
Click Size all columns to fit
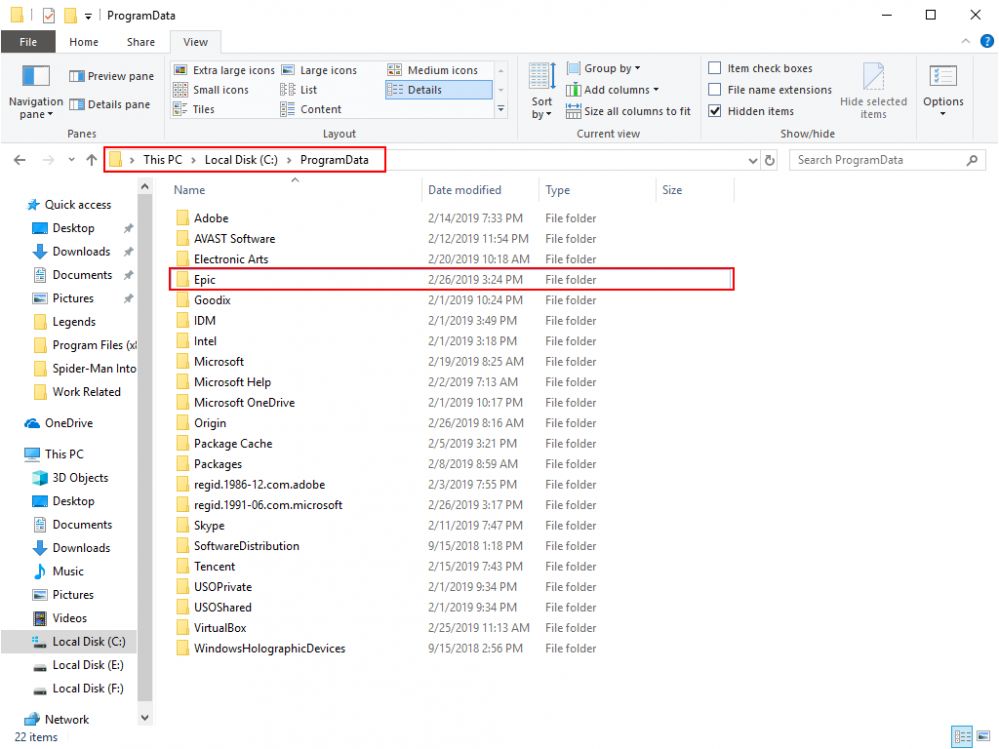tap(628, 111)
